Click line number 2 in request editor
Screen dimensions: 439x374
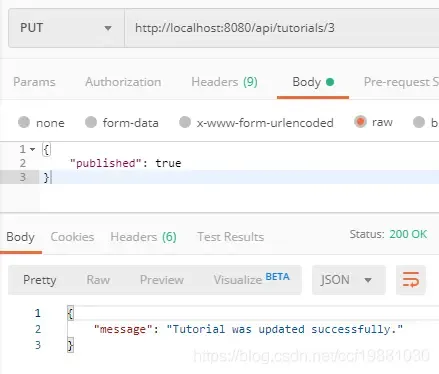(22, 163)
